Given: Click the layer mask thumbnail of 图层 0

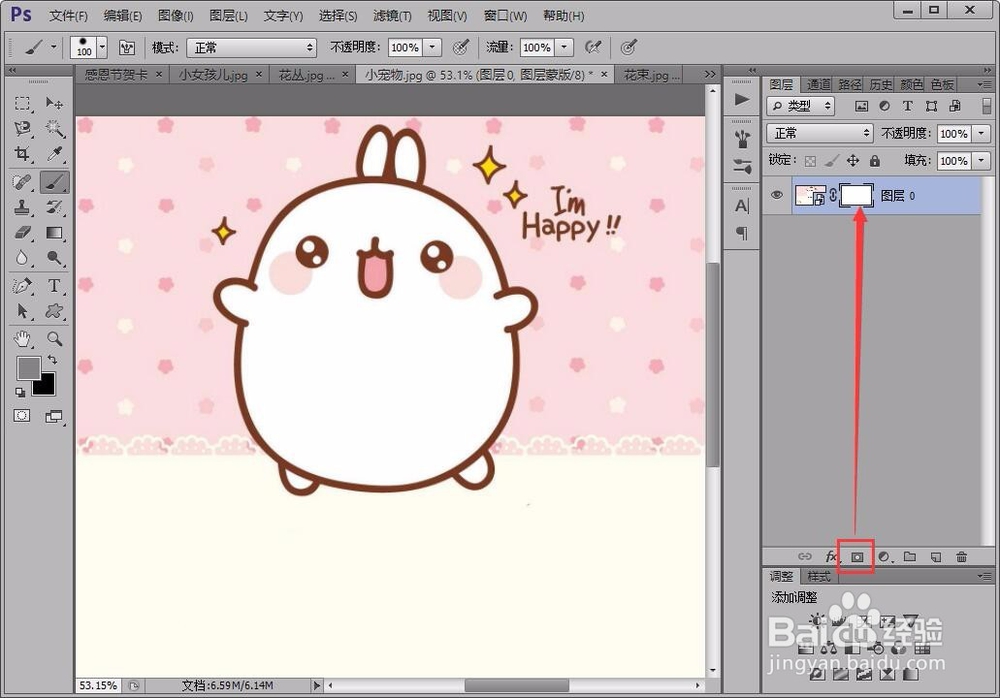Looking at the screenshot, I should (857, 195).
